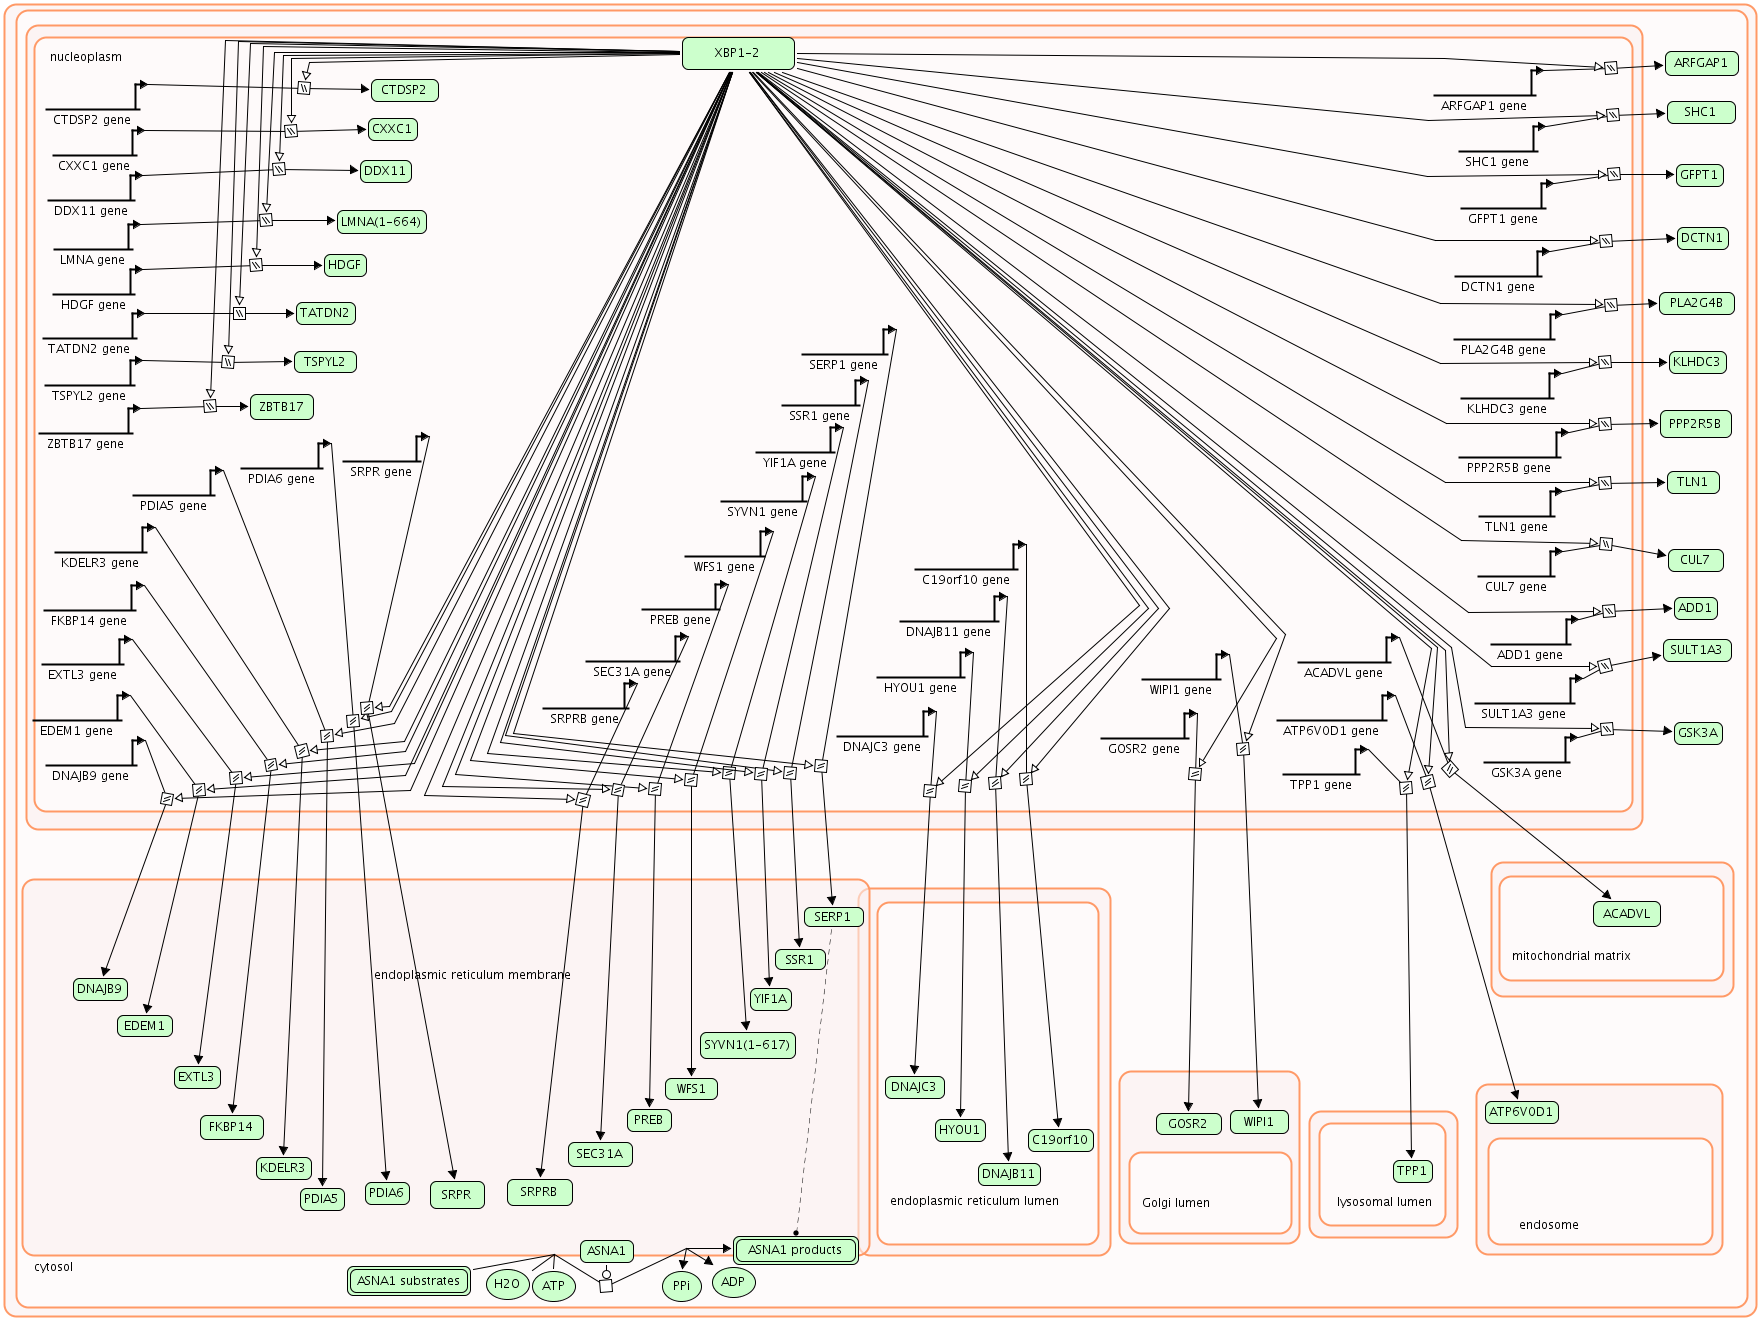
Task: Click the LMNA(1-664) protein node
Action: point(381,222)
